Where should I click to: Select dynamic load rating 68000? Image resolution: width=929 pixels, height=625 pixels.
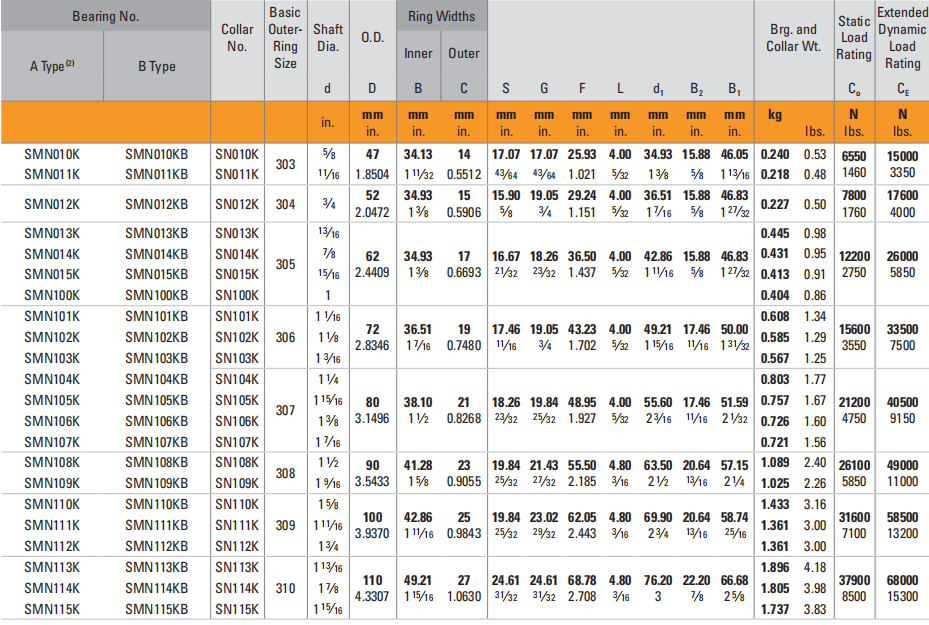tap(902, 580)
